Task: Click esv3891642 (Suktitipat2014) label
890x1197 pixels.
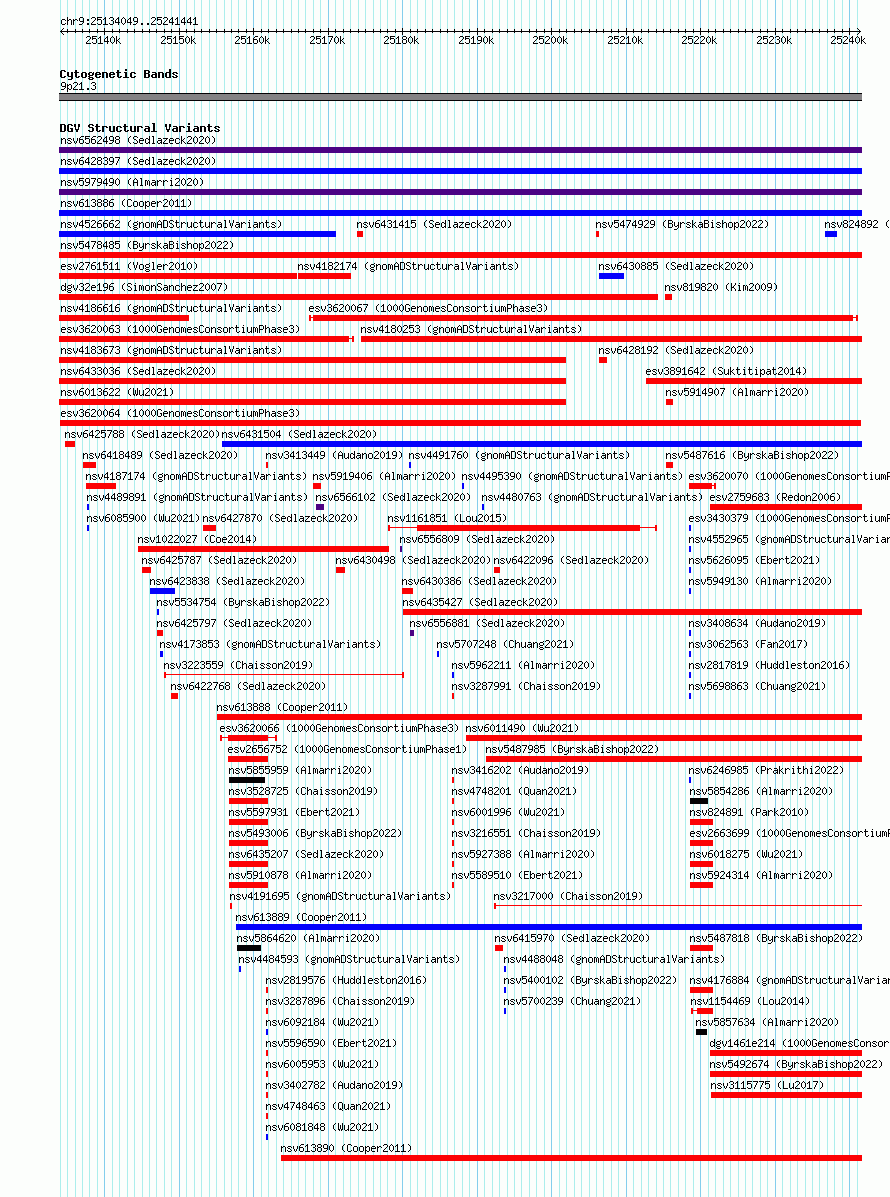Action: coord(727,372)
